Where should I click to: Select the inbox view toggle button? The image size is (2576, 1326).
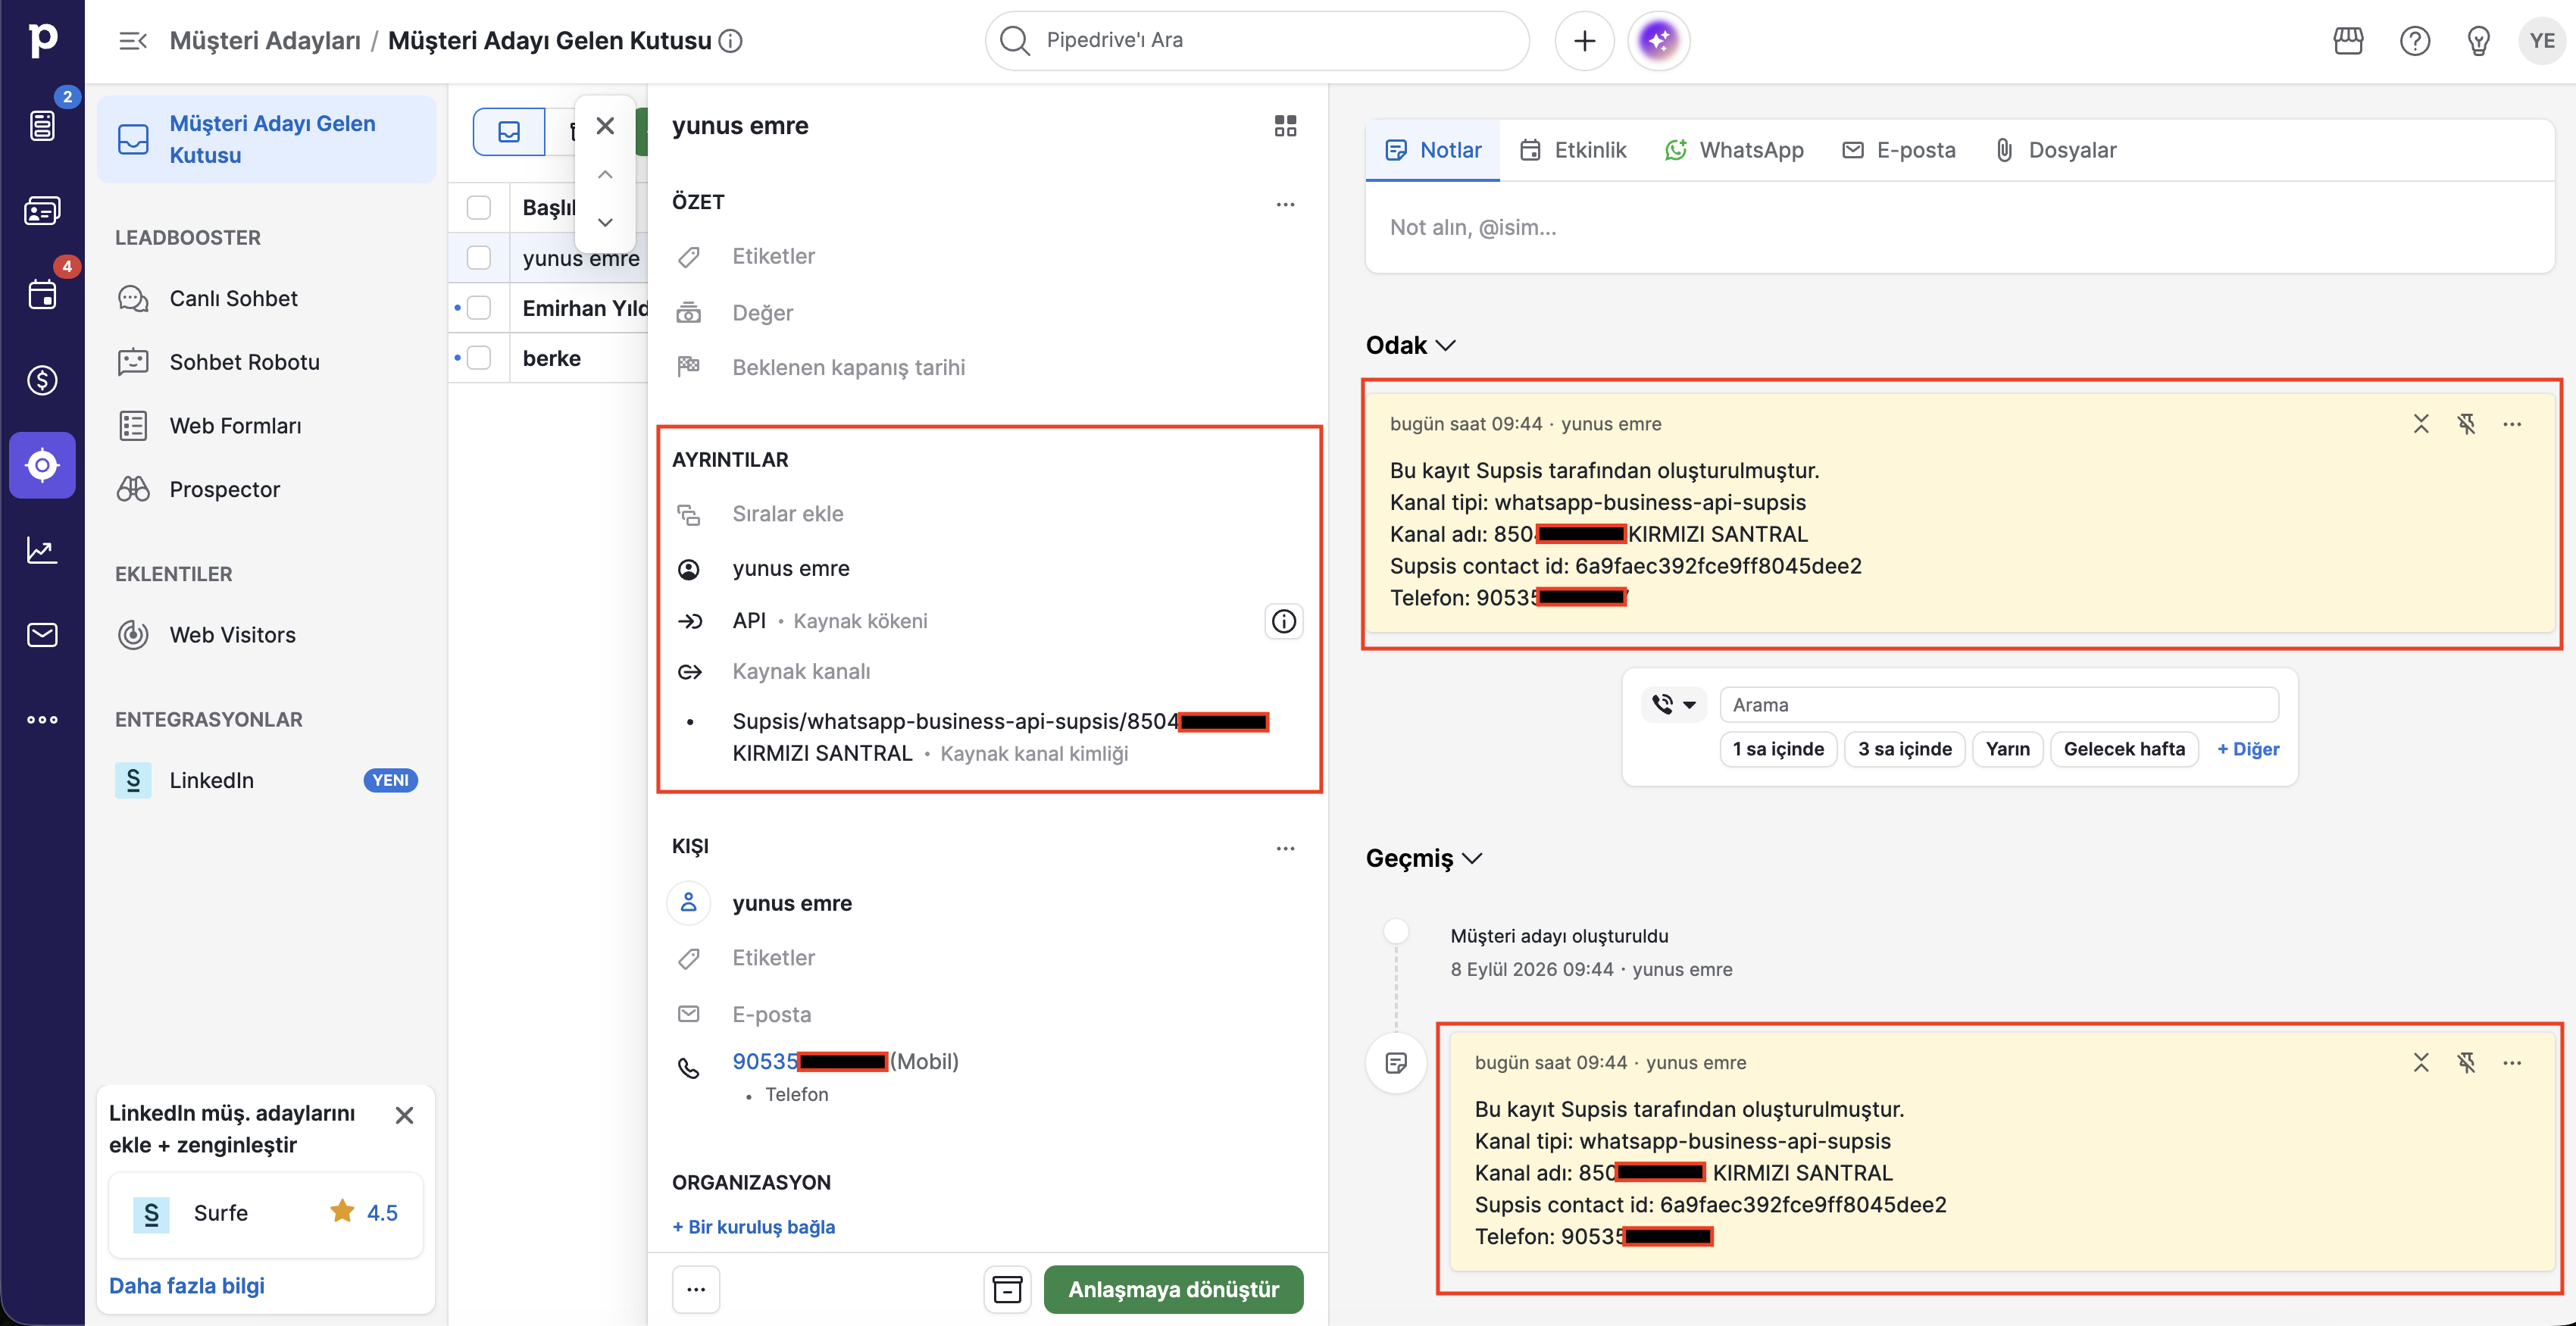tap(509, 132)
